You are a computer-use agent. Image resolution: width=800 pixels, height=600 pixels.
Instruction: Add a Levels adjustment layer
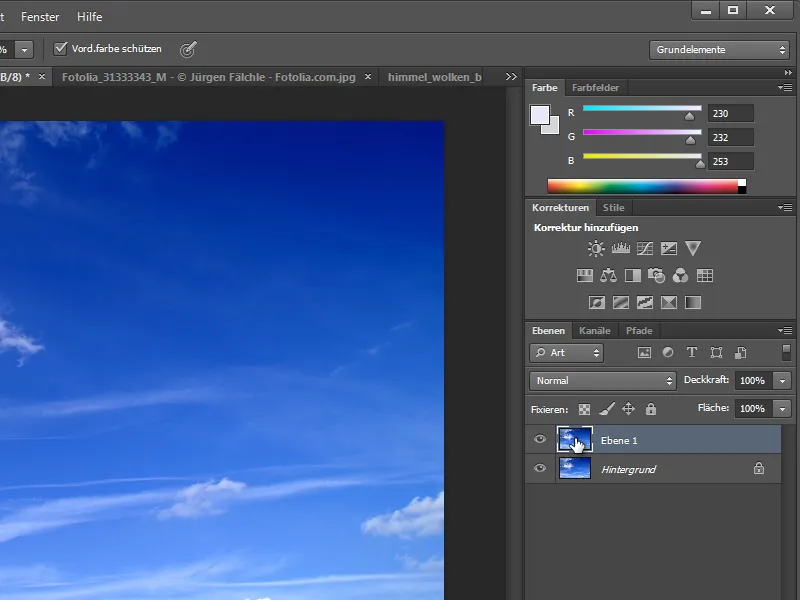click(620, 248)
